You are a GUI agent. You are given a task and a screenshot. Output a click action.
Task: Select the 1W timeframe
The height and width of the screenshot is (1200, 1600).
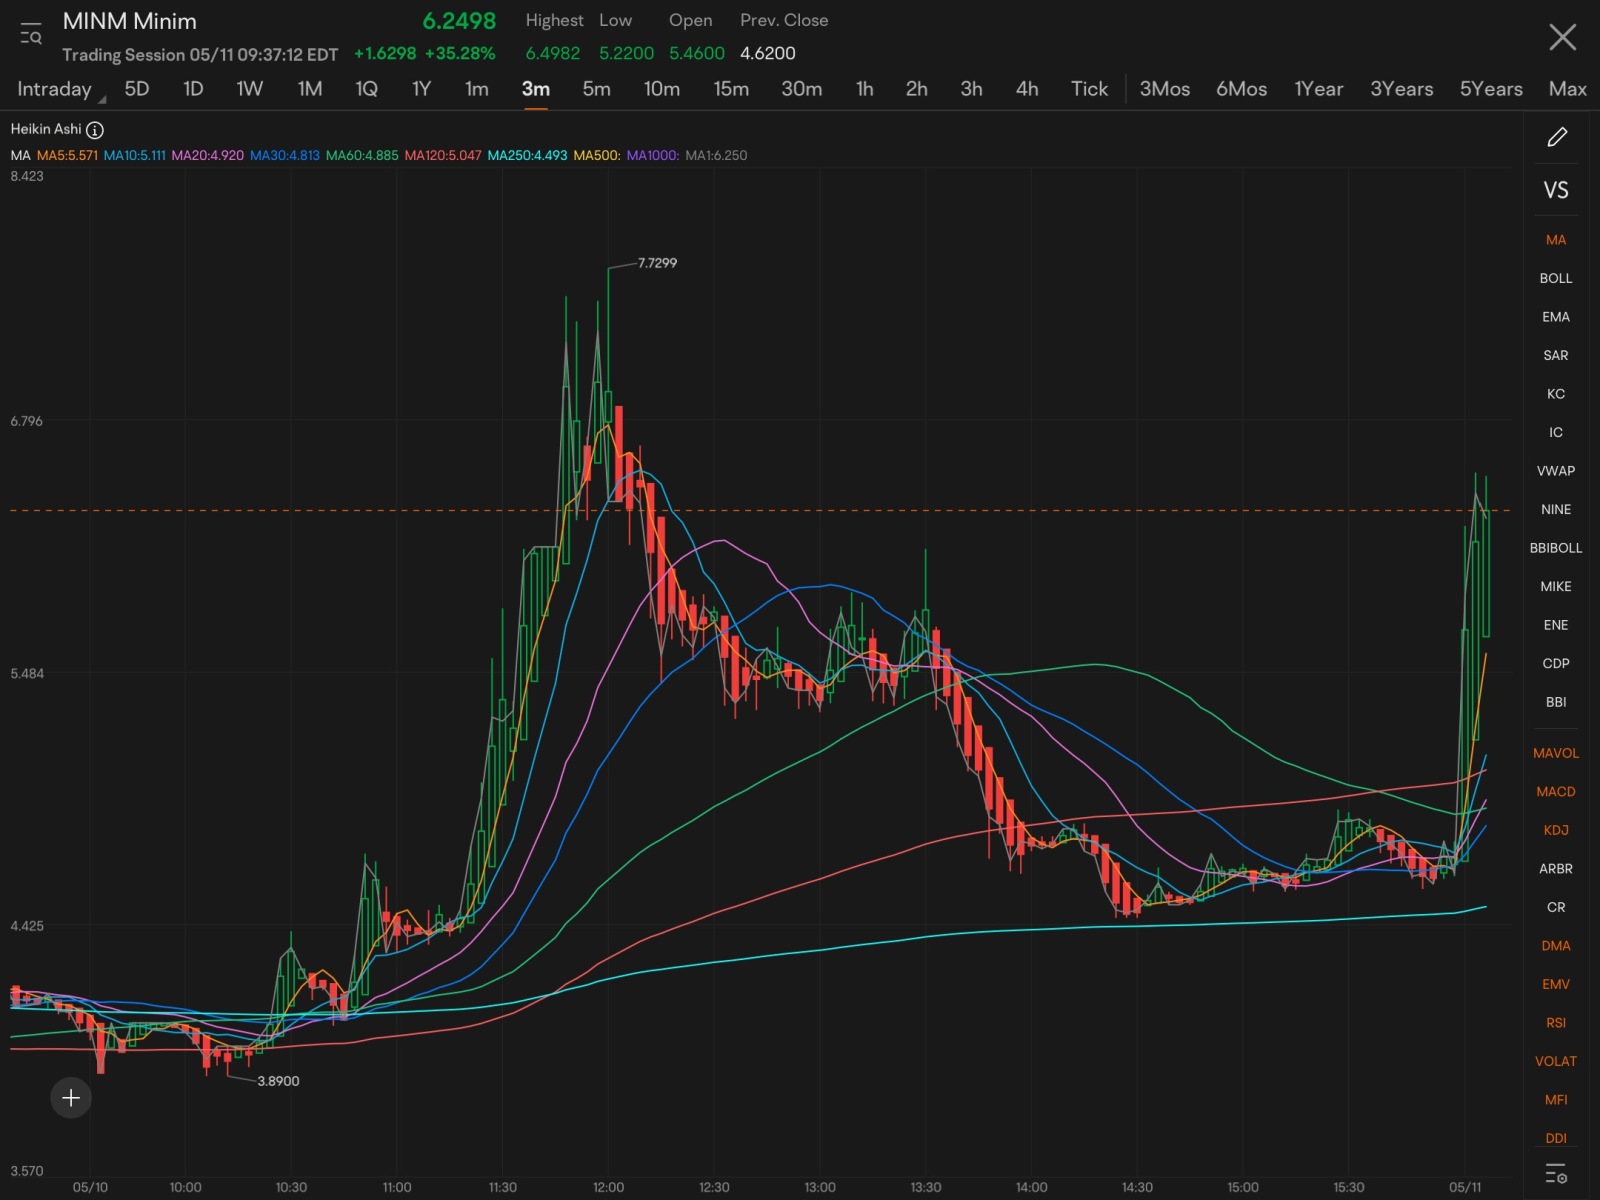(x=250, y=89)
